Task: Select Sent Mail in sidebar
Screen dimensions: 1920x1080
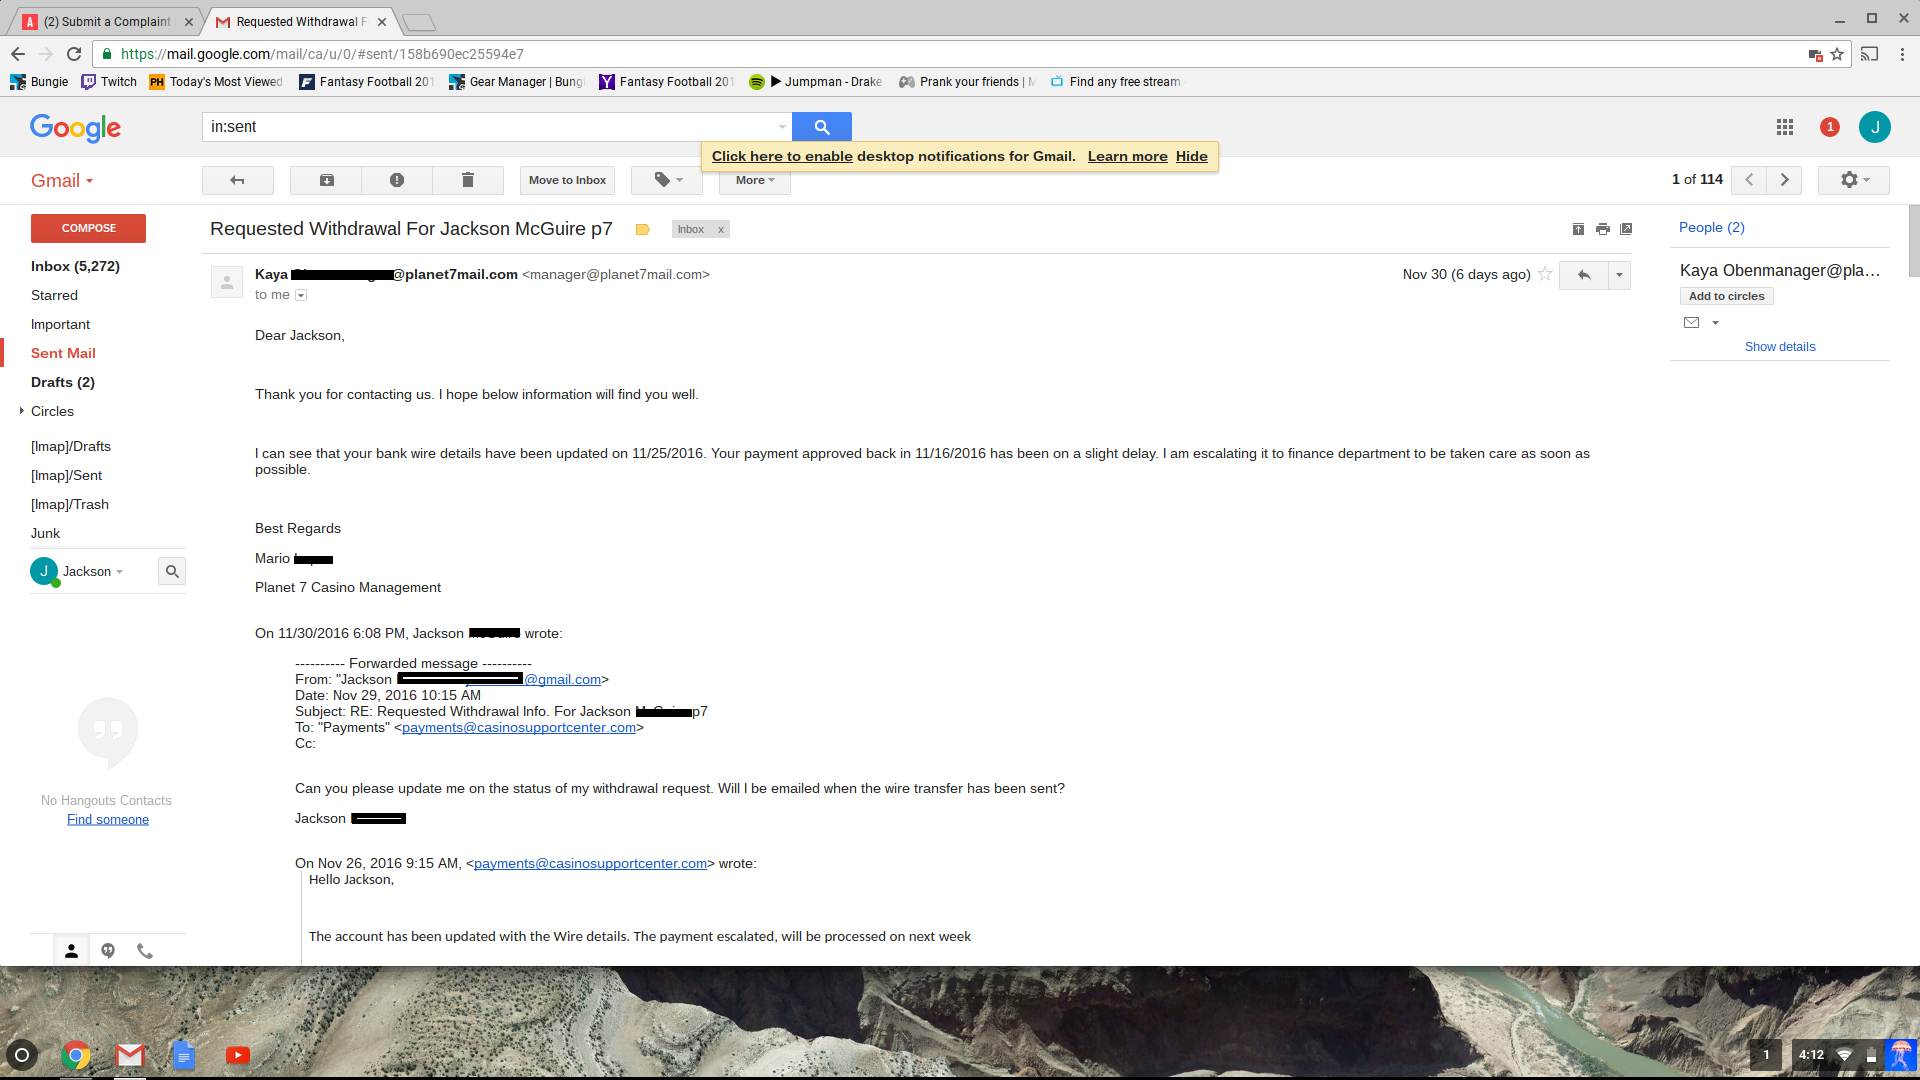Action: pos(63,353)
